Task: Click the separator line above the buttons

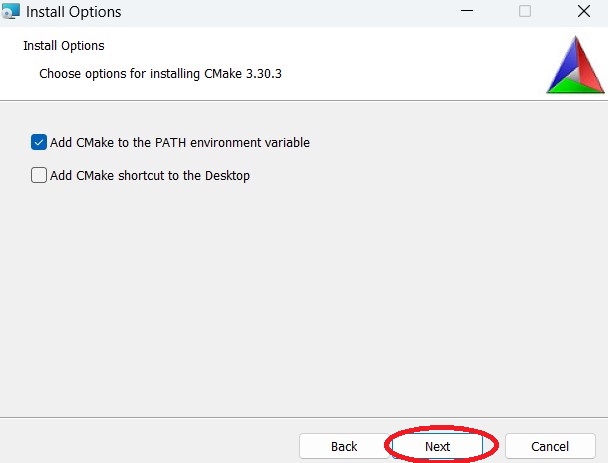Action: [x=300, y=416]
